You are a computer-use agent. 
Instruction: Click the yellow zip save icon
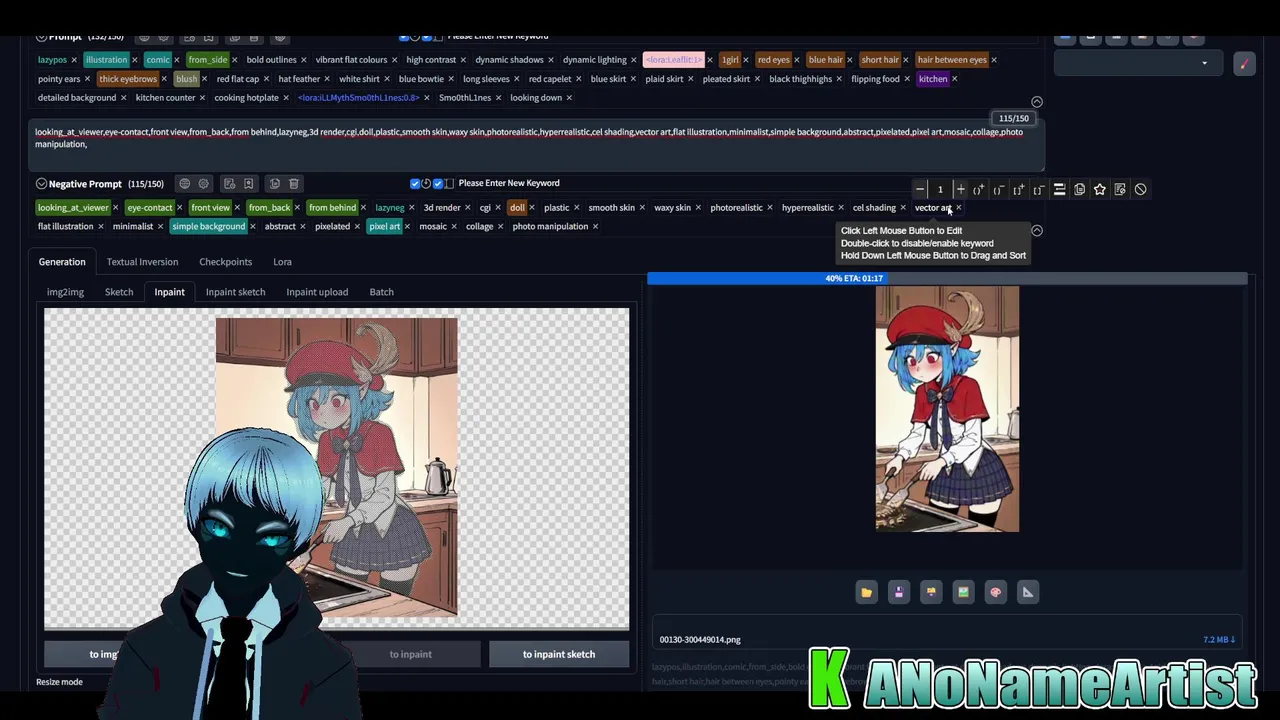(931, 592)
